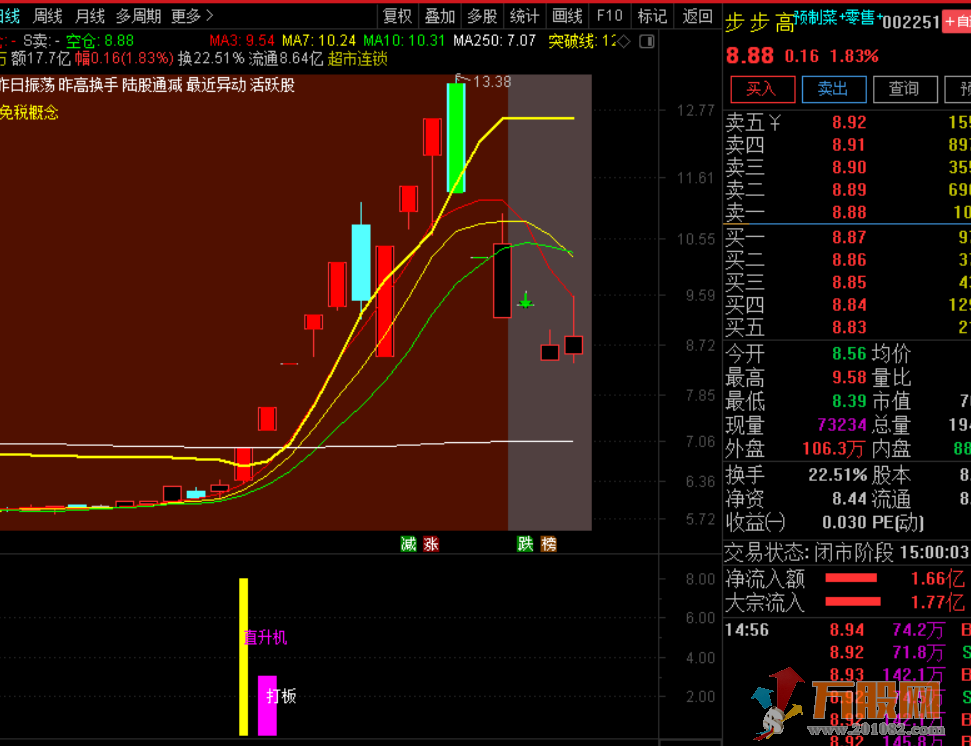Click the 最高 value 9.58

pos(848,377)
